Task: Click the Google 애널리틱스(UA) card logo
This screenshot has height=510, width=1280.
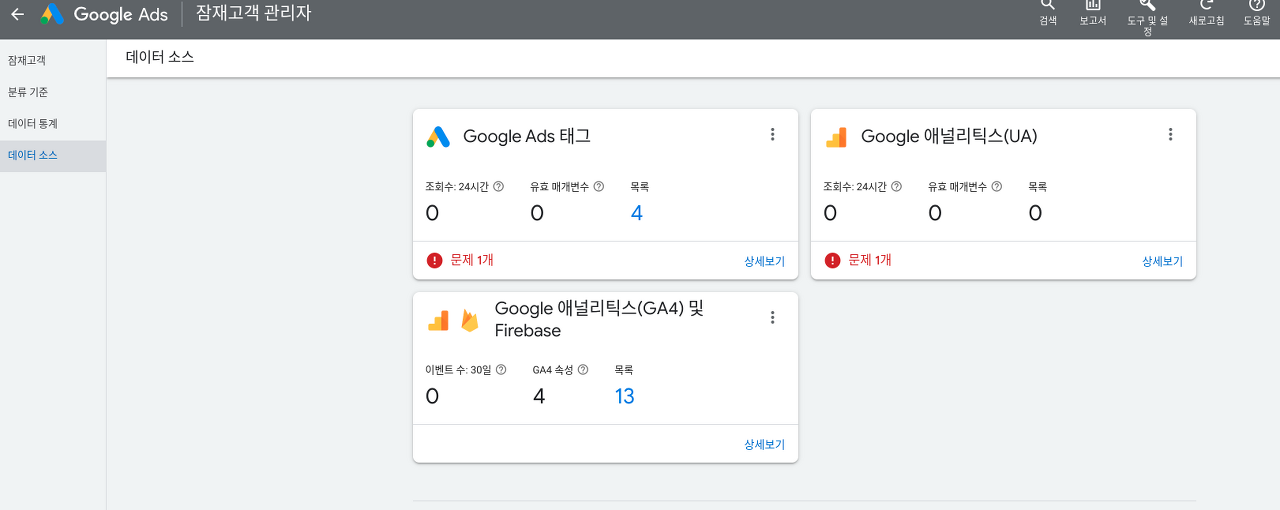Action: coord(836,137)
